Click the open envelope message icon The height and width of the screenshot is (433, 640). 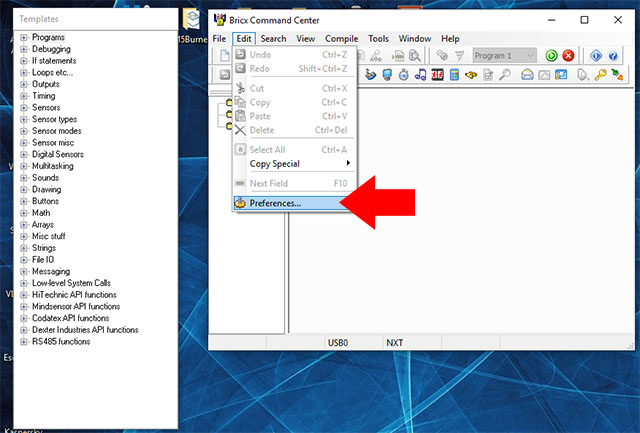point(527,75)
